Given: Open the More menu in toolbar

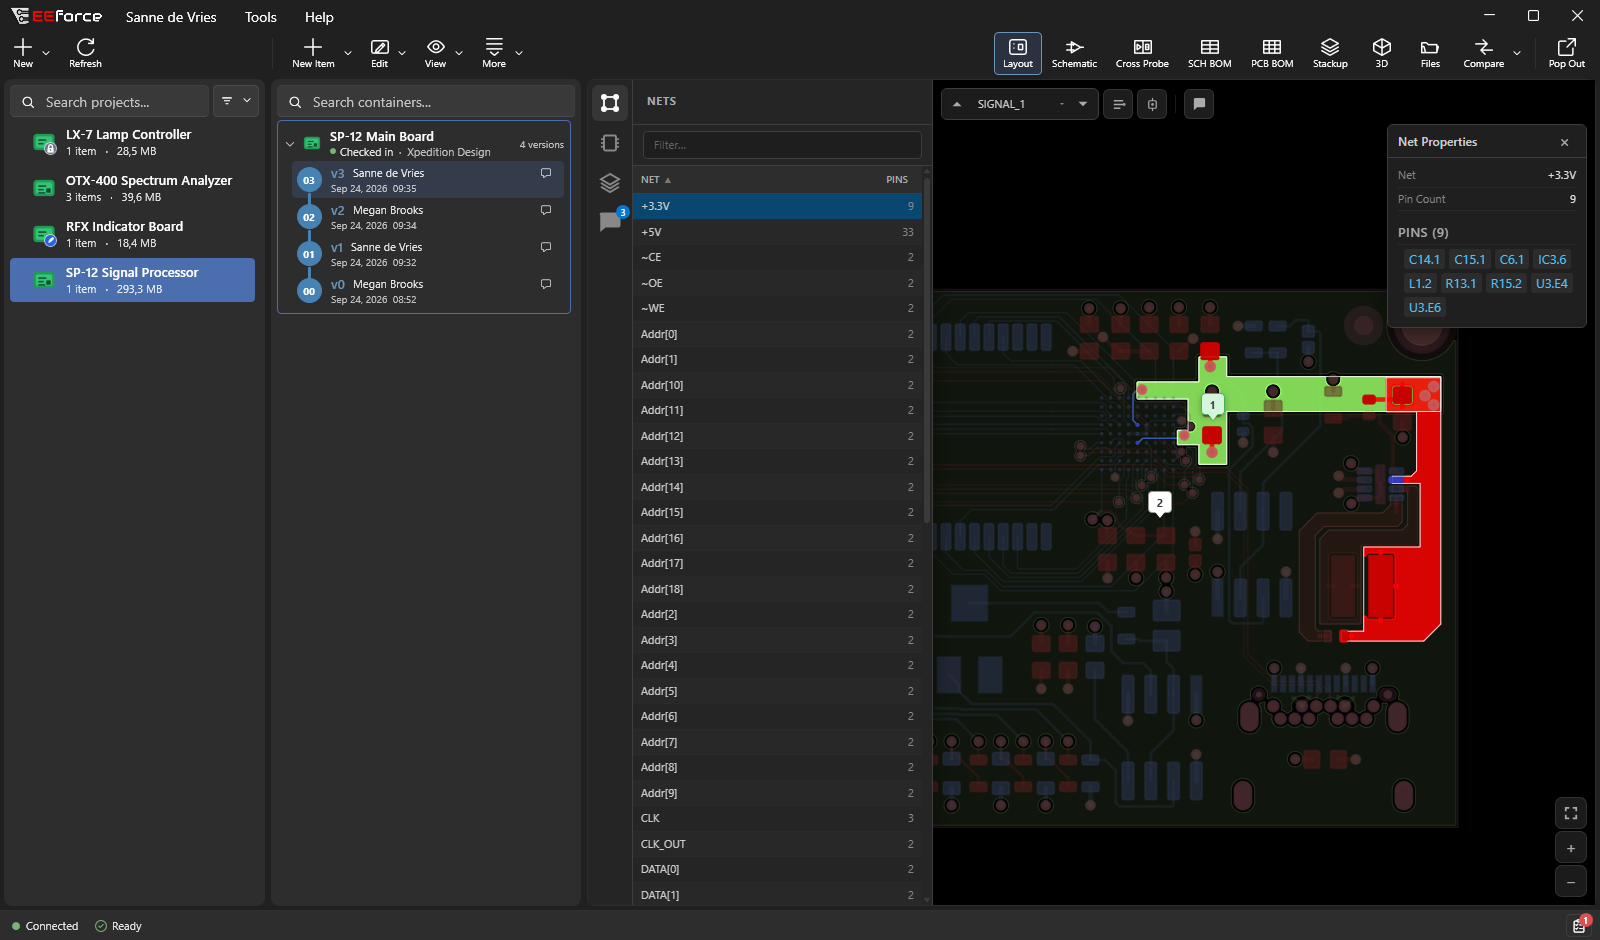Looking at the screenshot, I should [494, 53].
